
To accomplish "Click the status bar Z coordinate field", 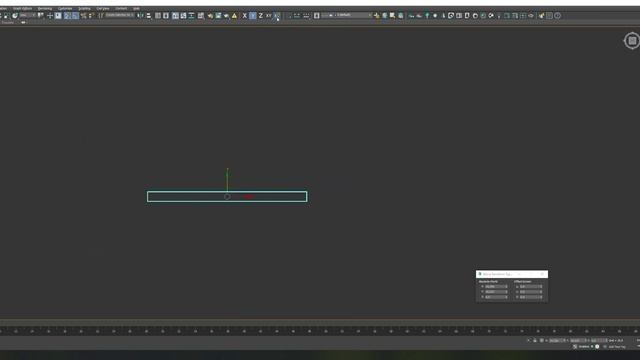I will pyautogui.click(x=598, y=340).
